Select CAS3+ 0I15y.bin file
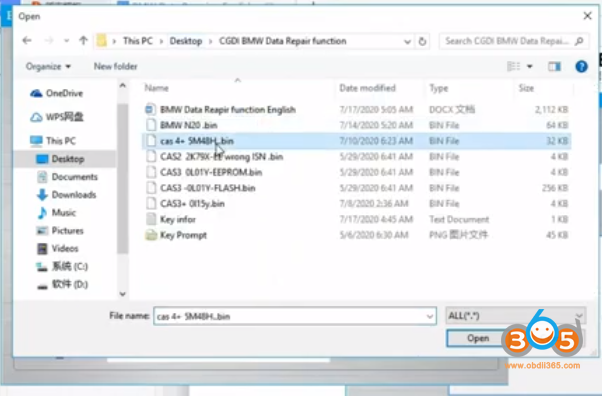 click(x=356, y=204)
